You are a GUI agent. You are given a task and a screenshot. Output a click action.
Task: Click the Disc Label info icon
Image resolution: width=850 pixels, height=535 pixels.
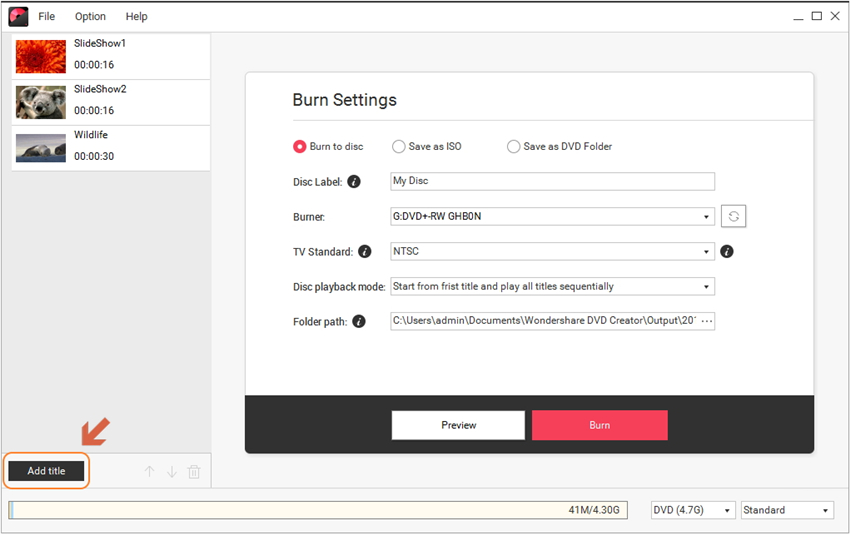[354, 182]
